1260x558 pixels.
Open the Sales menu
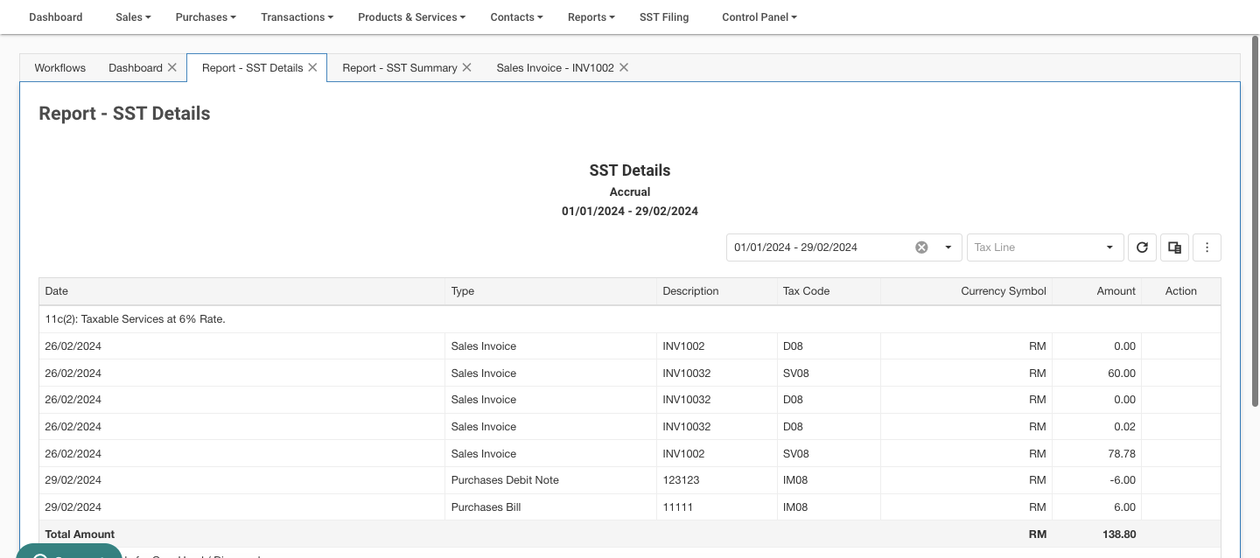pyautogui.click(x=132, y=17)
